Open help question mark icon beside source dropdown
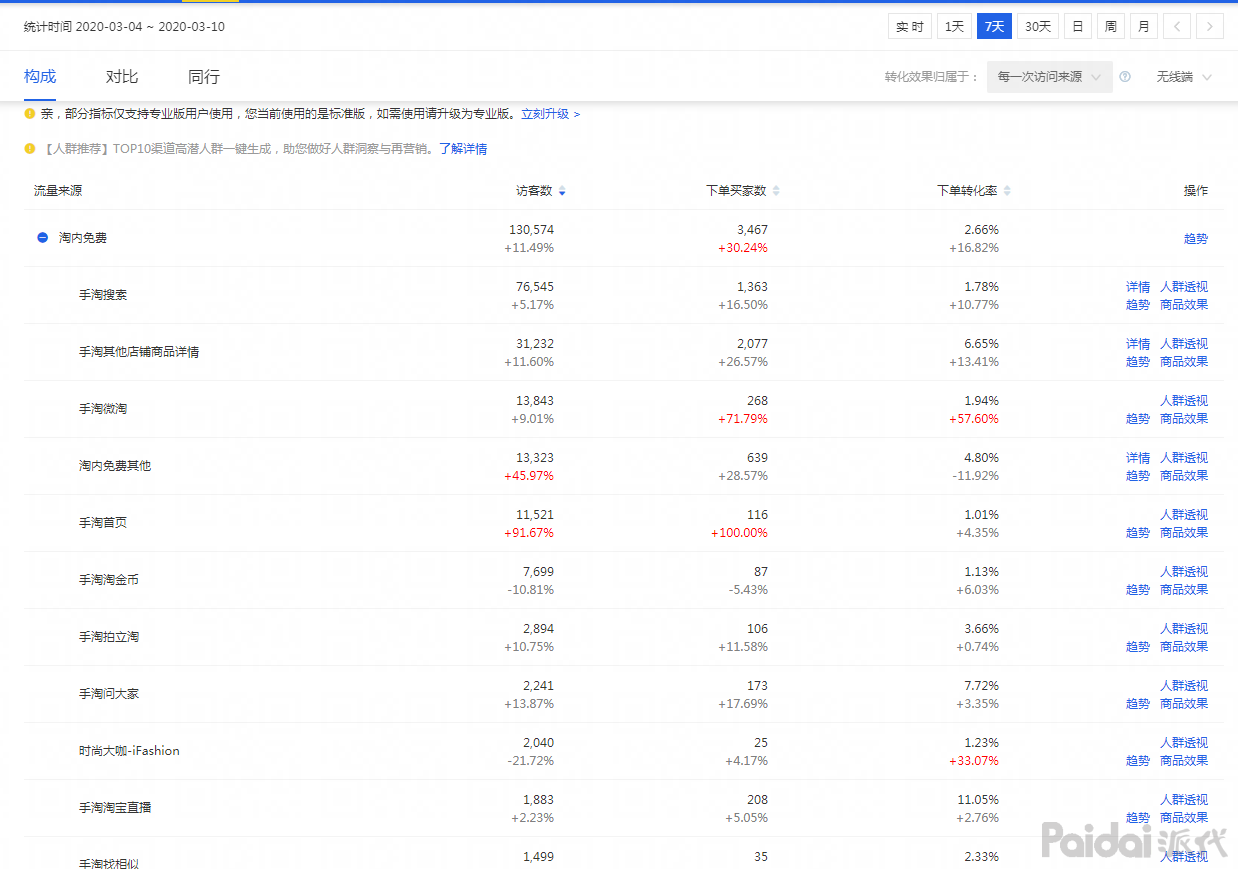The image size is (1238, 869). 1125,77
